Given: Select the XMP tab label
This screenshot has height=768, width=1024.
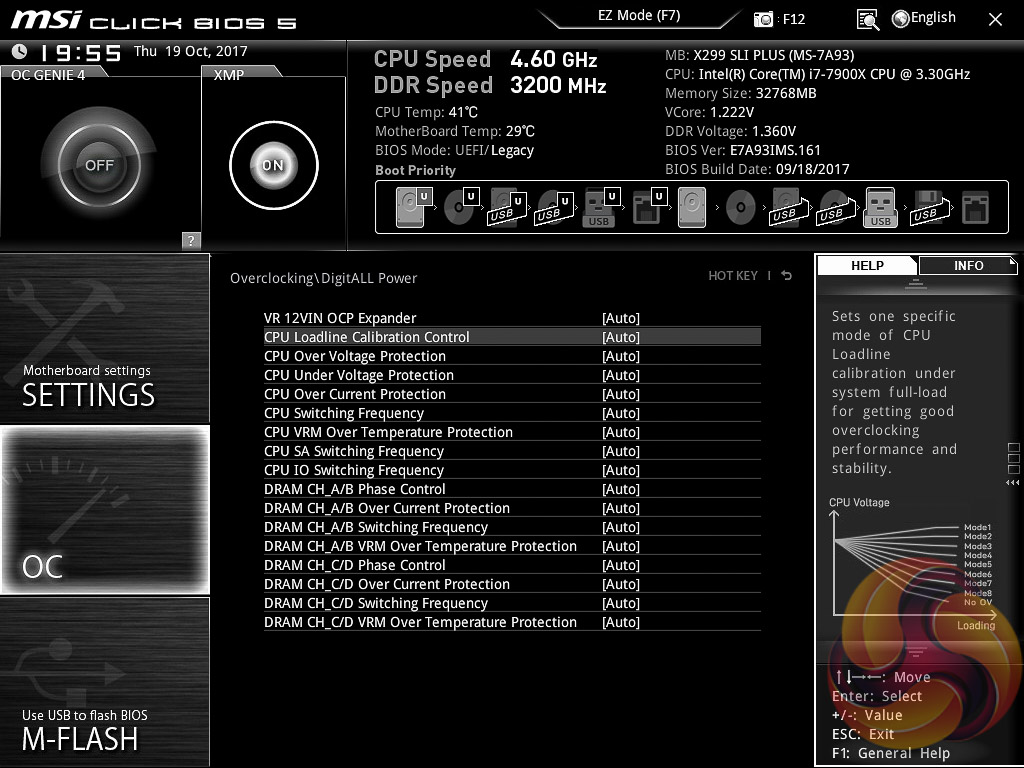Looking at the screenshot, I should coord(229,75).
